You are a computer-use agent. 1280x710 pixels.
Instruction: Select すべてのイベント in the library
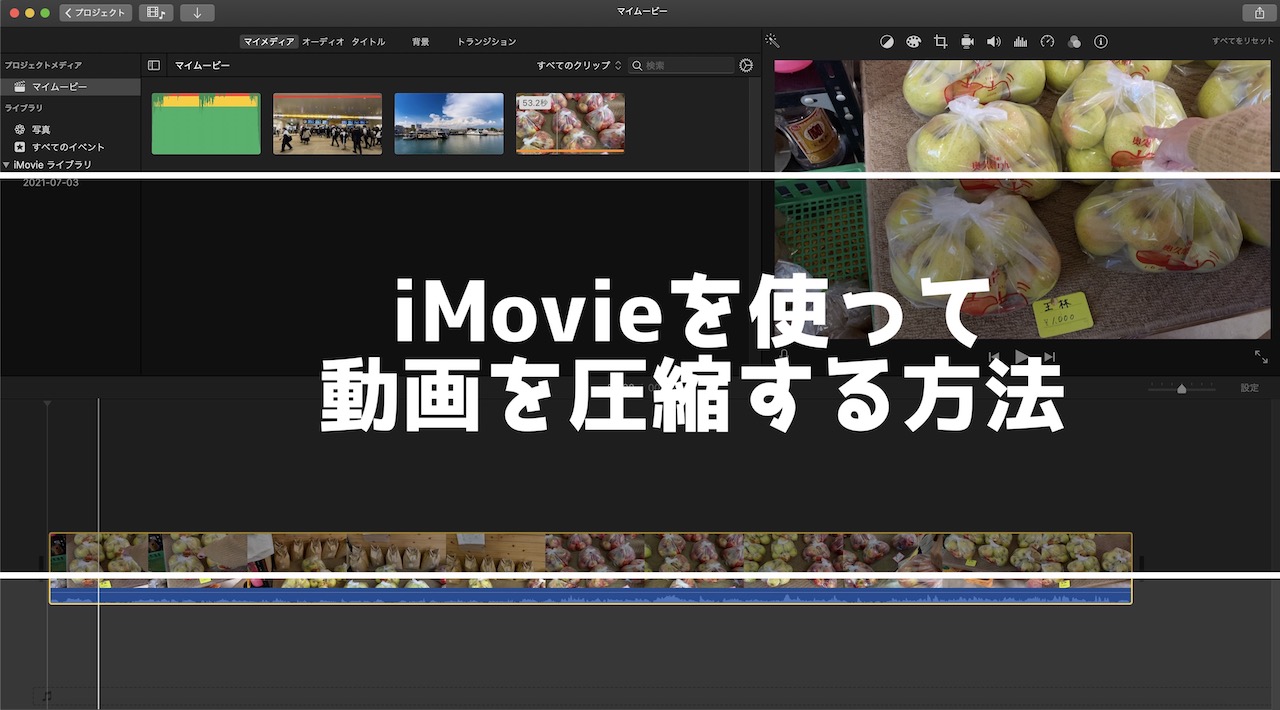tap(70, 147)
